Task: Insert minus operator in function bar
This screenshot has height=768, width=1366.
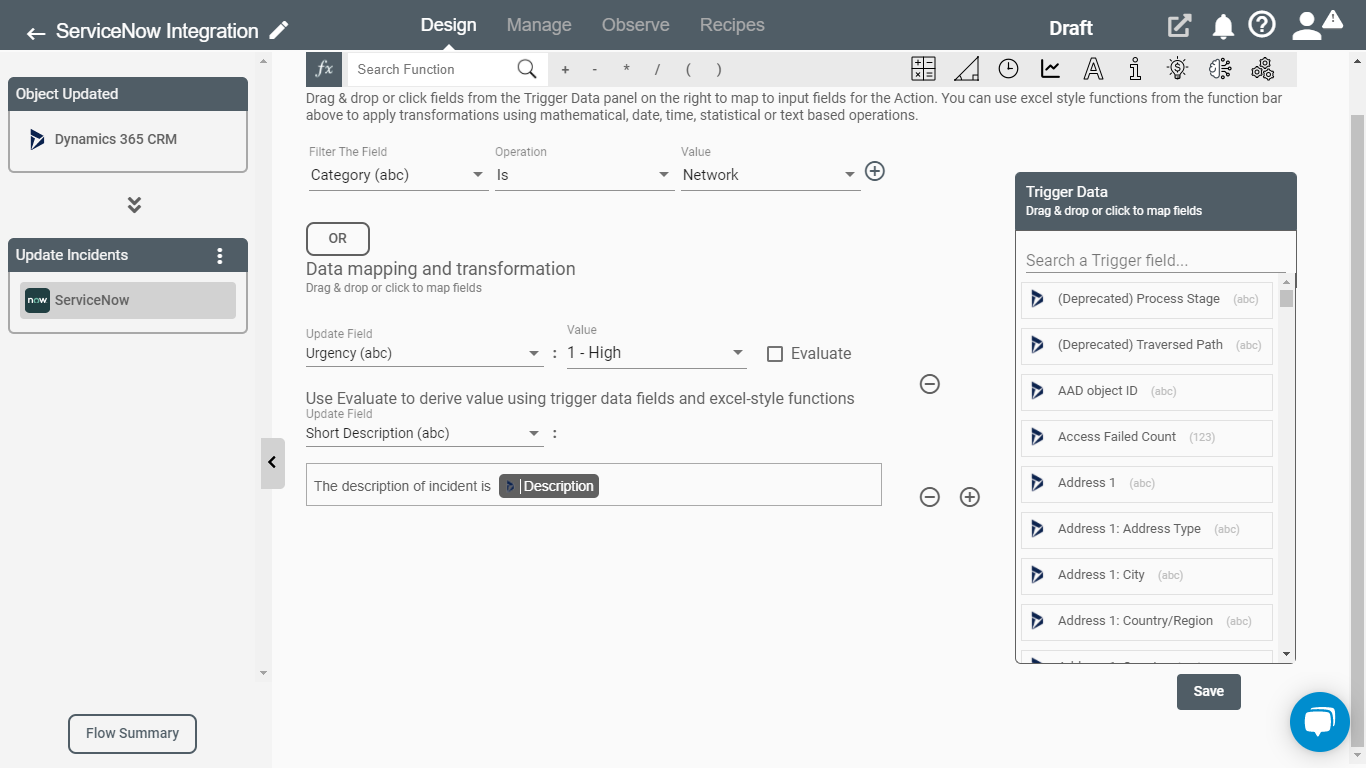Action: coord(595,70)
